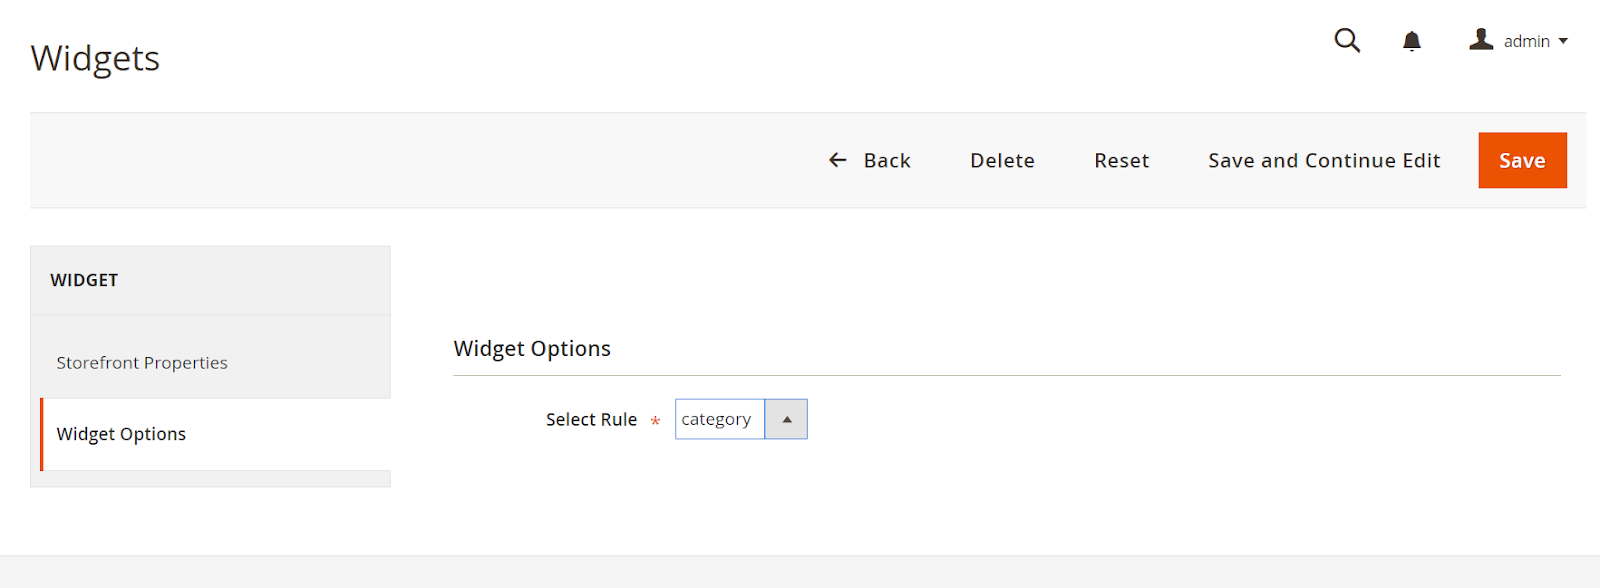The height and width of the screenshot is (588, 1600).
Task: Click the left arrow beside Back
Action: coord(838,160)
